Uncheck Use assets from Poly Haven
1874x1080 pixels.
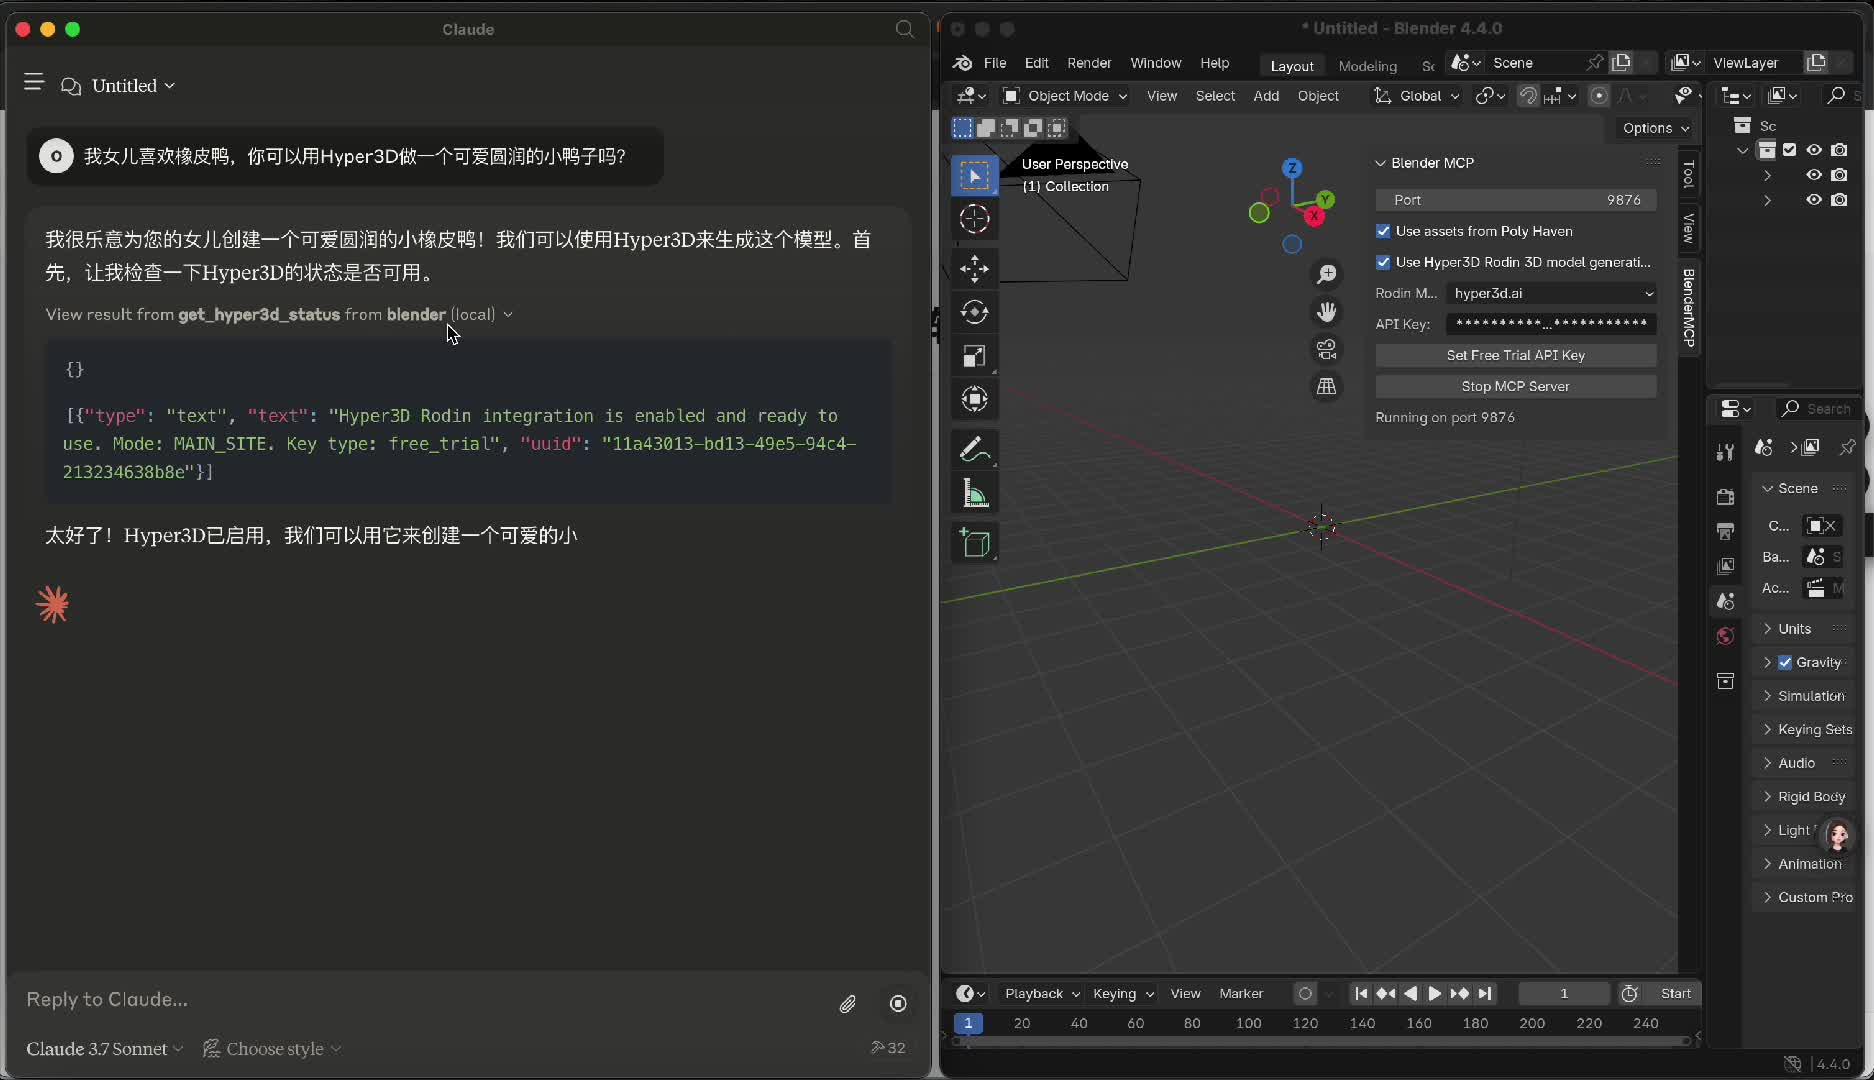point(1383,231)
